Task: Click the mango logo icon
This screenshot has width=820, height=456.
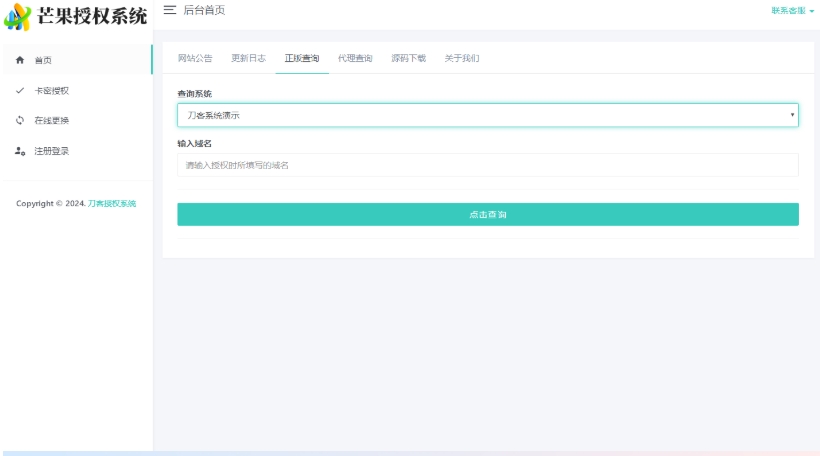Action: point(18,17)
